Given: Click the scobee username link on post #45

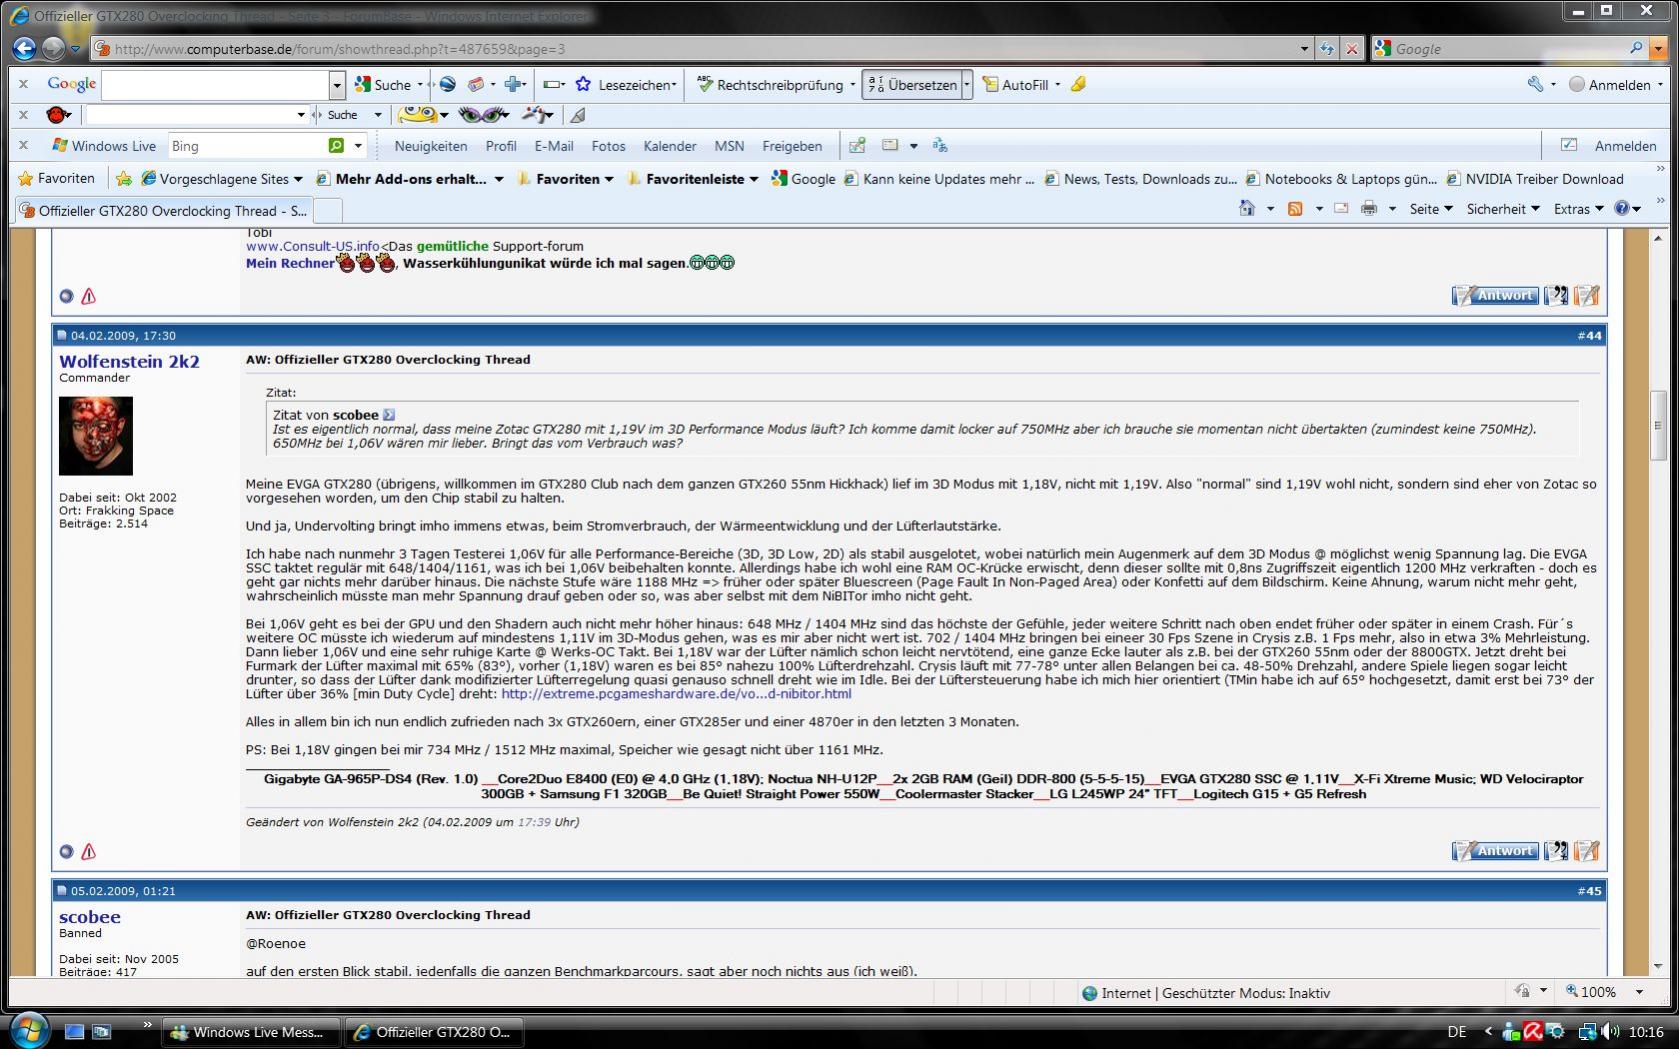Looking at the screenshot, I should 90,916.
